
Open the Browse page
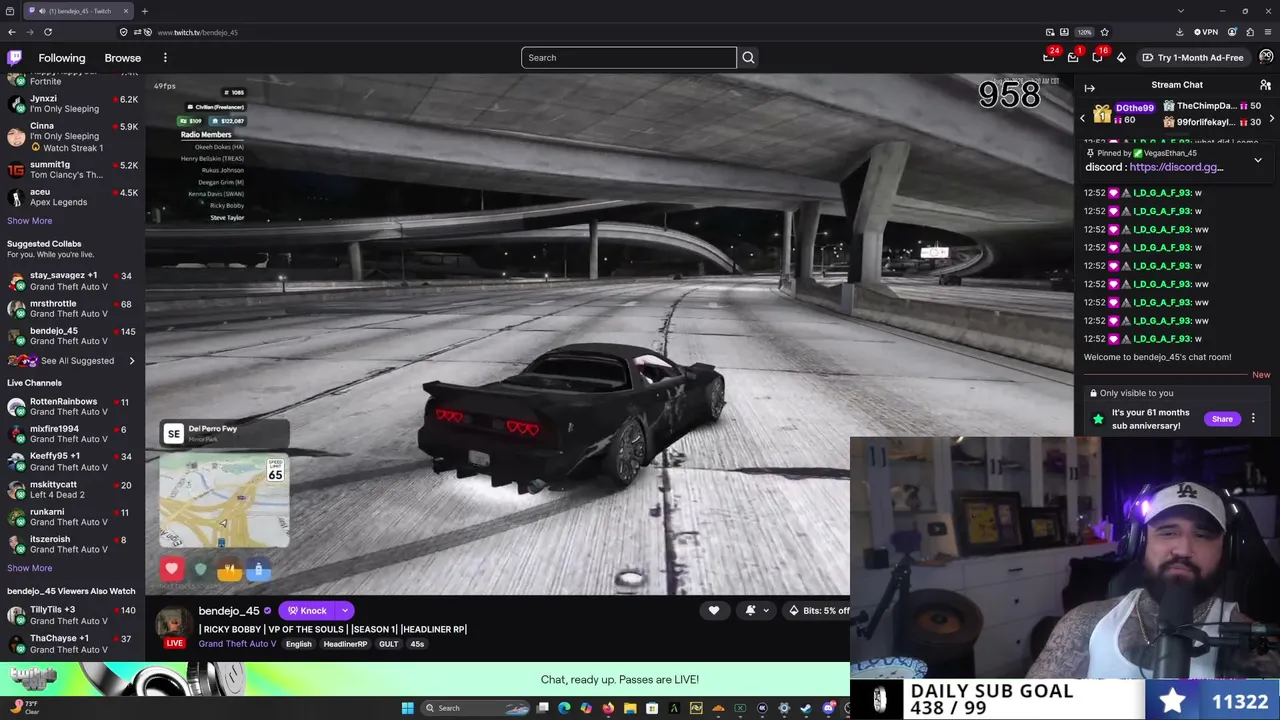[123, 58]
